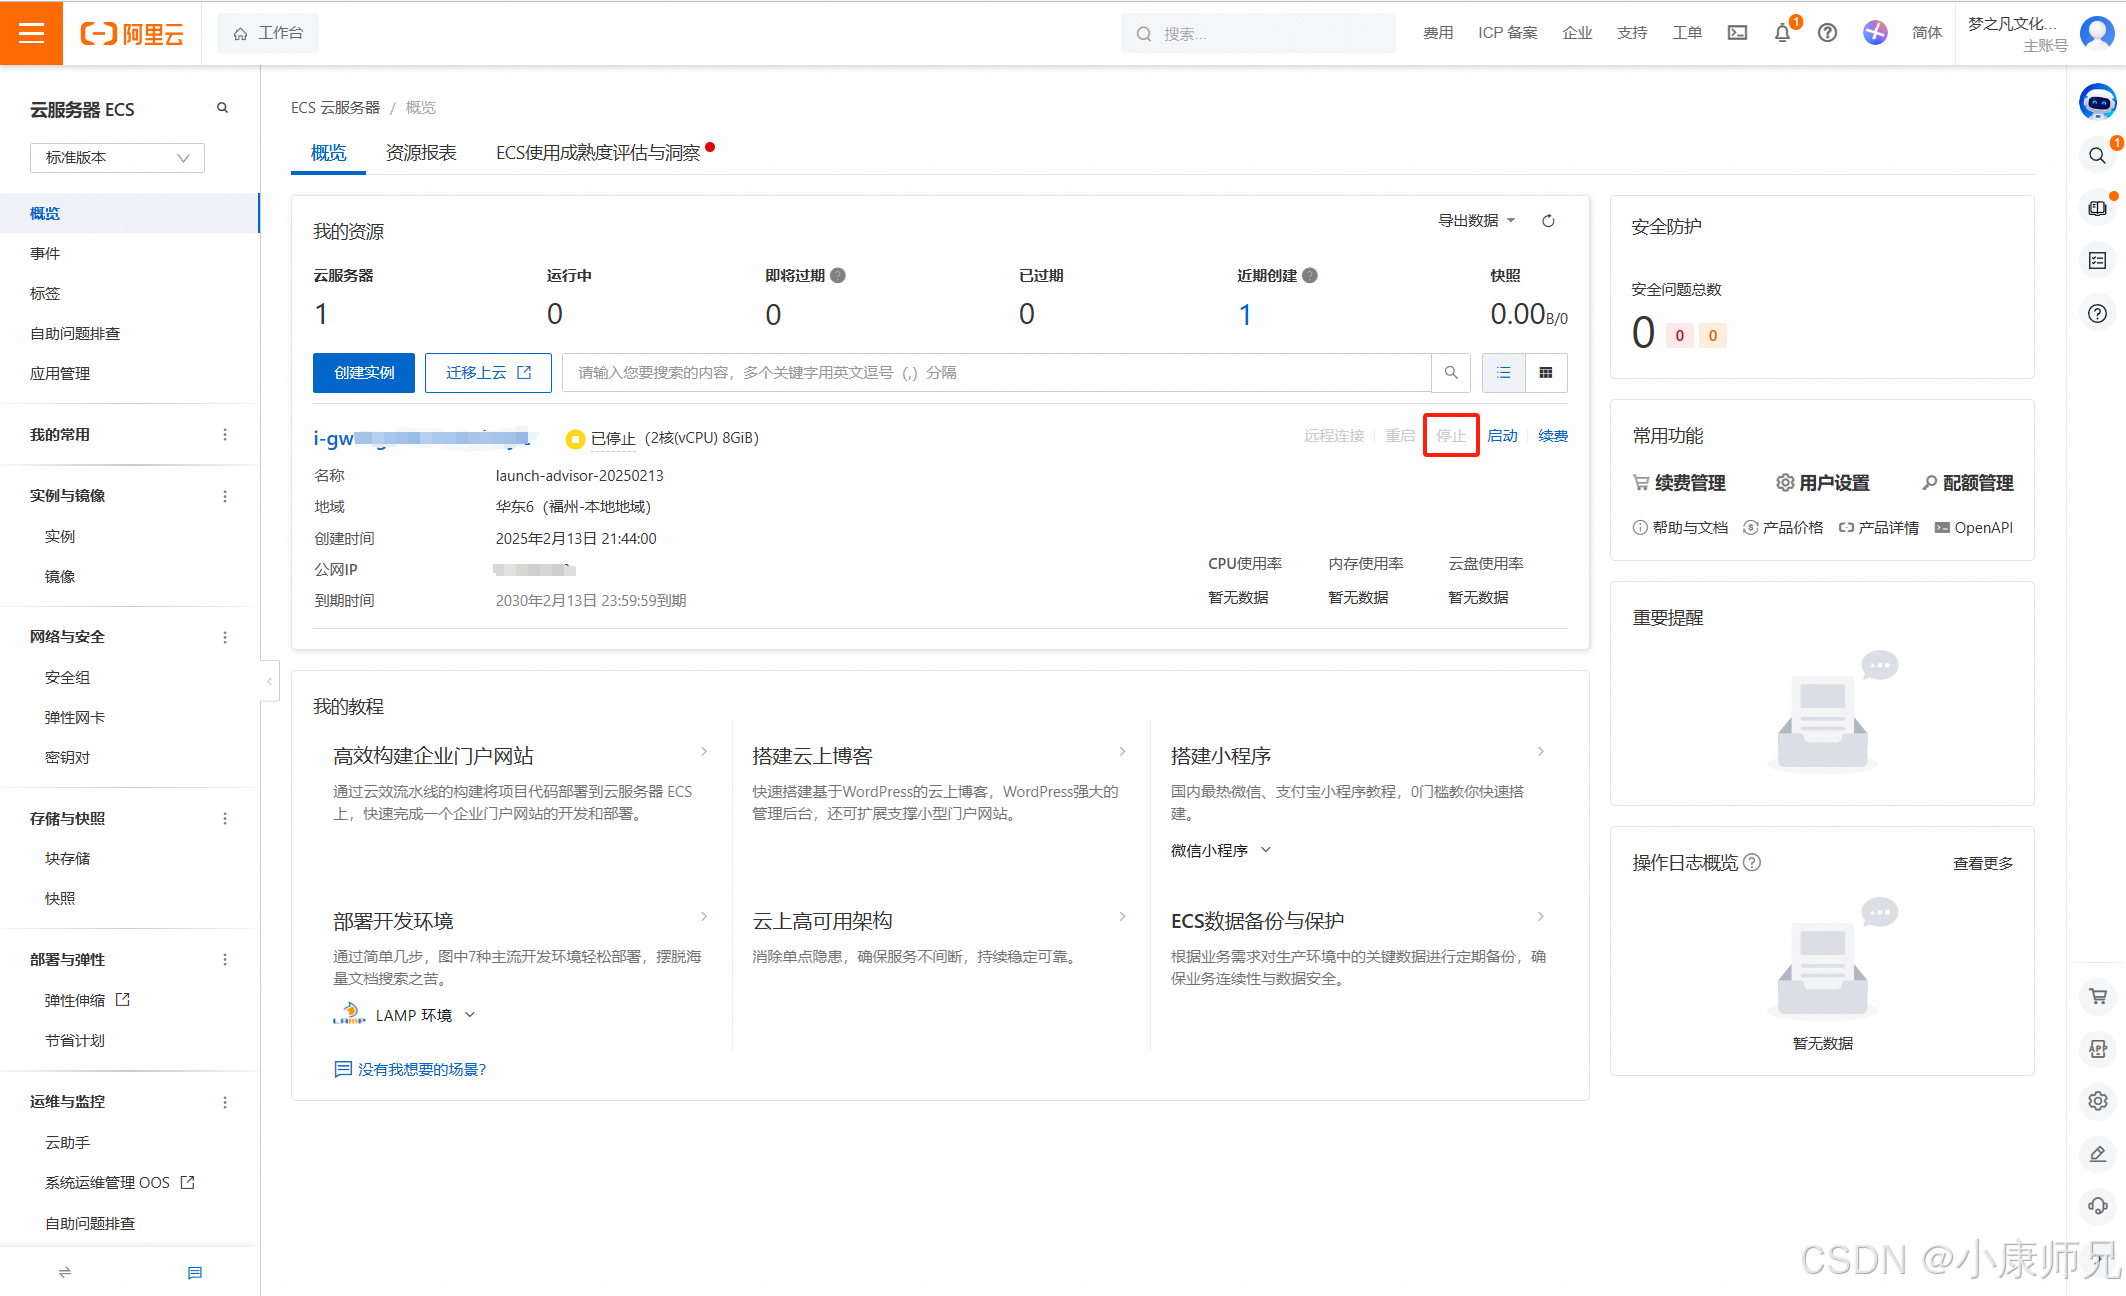The height and width of the screenshot is (1296, 2126).
Task: Expand the 导出数据 export dropdown
Action: click(x=1476, y=221)
